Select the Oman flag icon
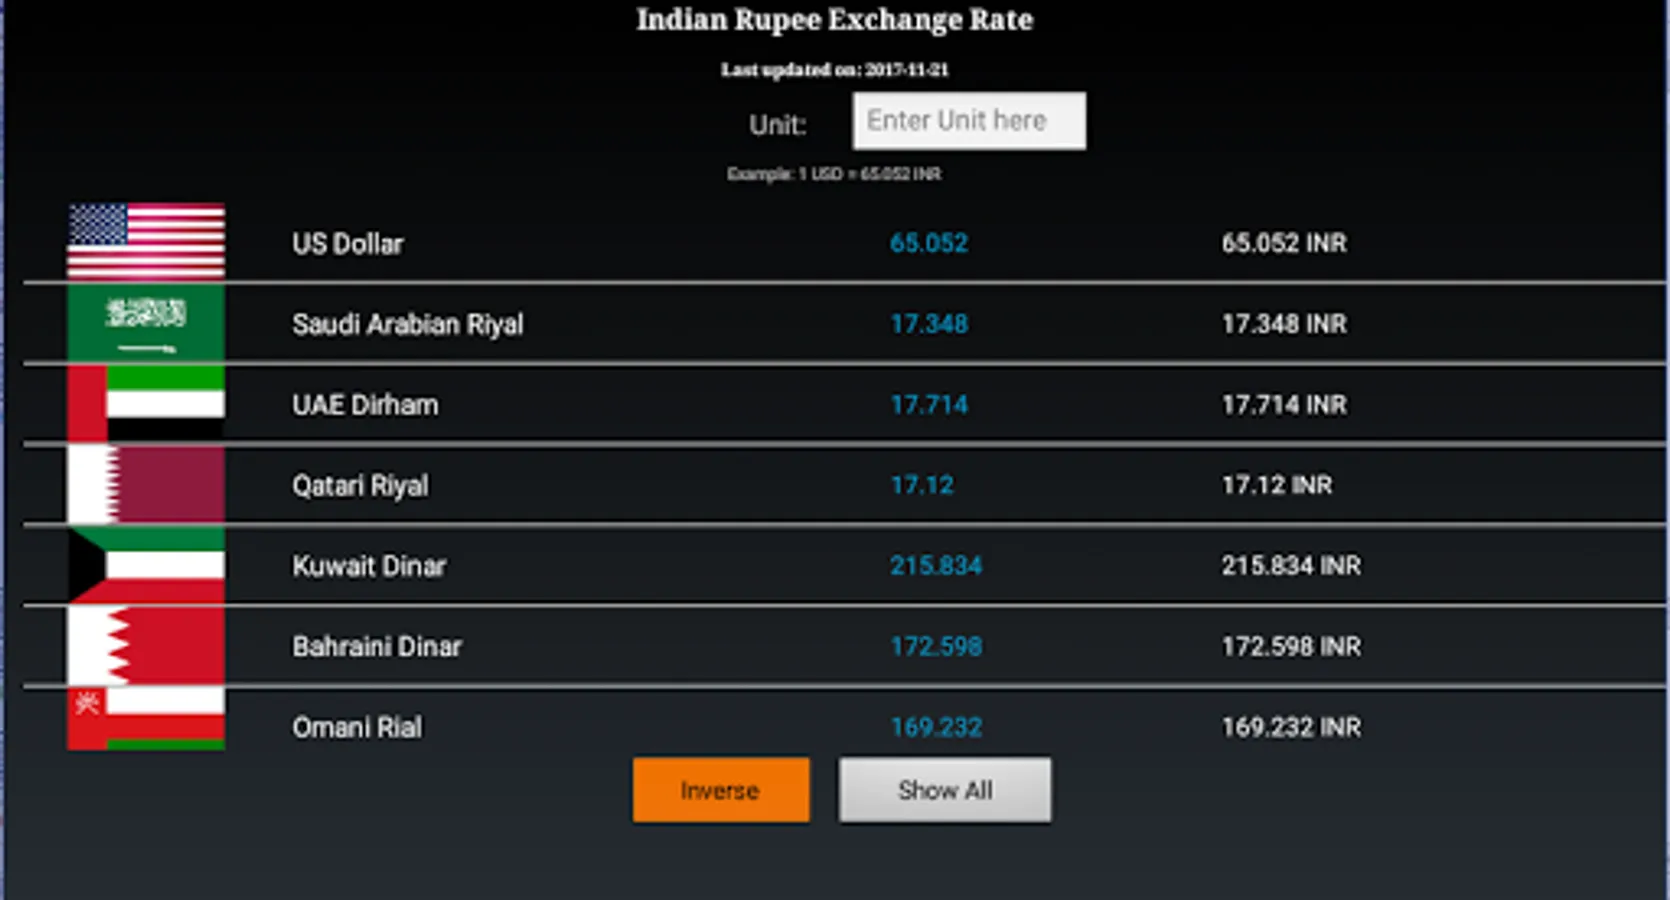1670x900 pixels. (146, 719)
